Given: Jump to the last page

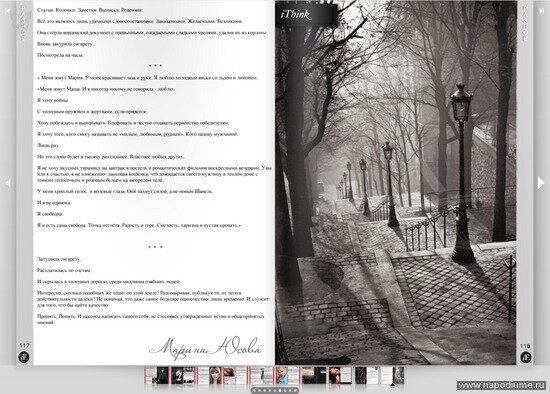Looking at the screenshot, I should click(541, 11).
